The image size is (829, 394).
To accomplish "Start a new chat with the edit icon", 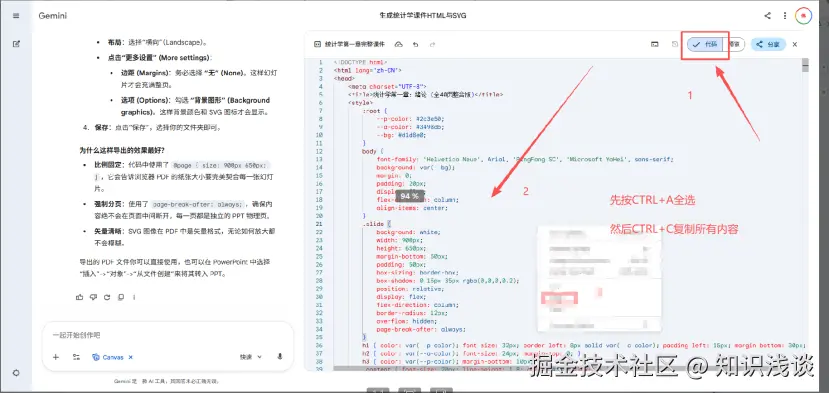I will 16,43.
